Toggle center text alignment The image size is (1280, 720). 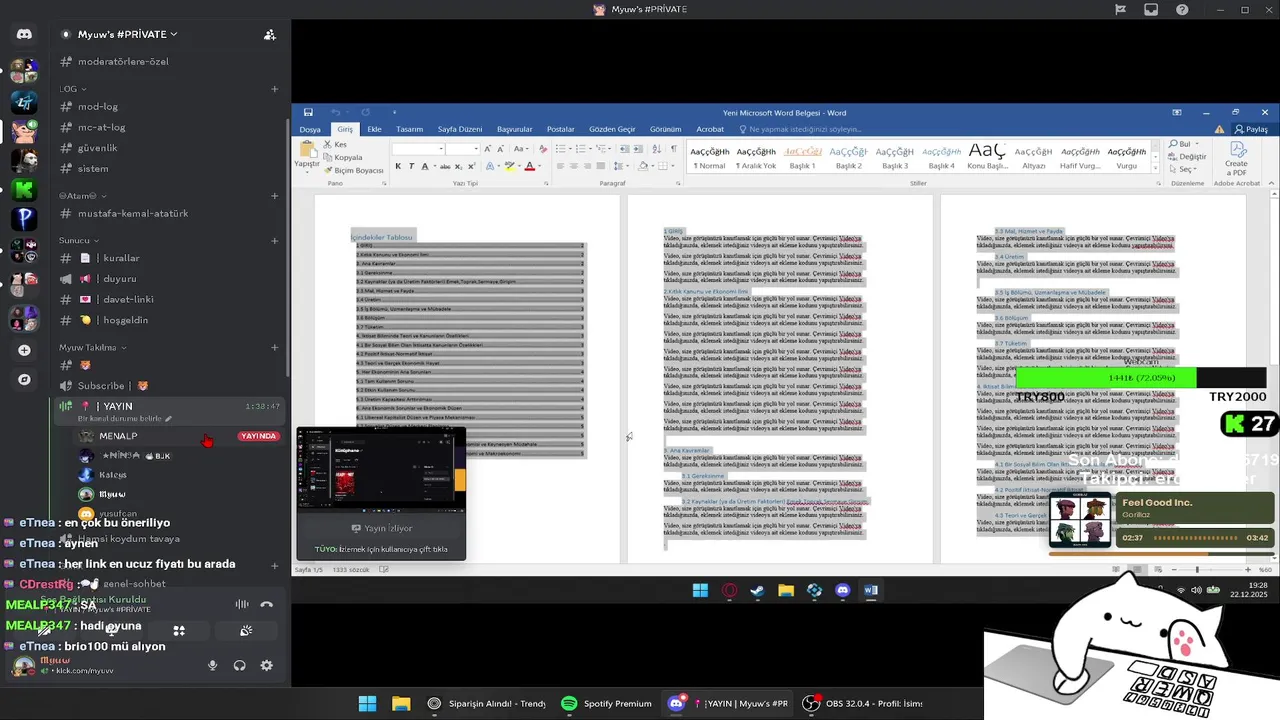tap(574, 166)
